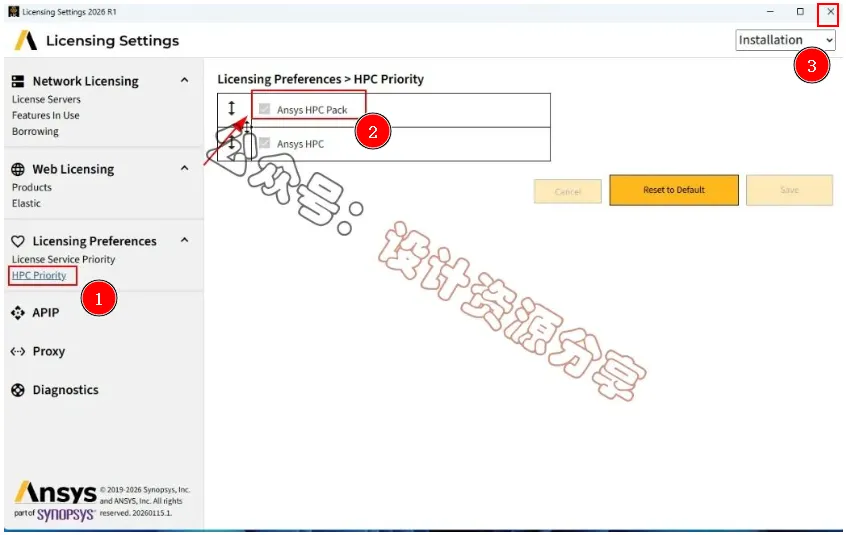Open Web Licensing Products page
846x535 pixels.
point(32,187)
